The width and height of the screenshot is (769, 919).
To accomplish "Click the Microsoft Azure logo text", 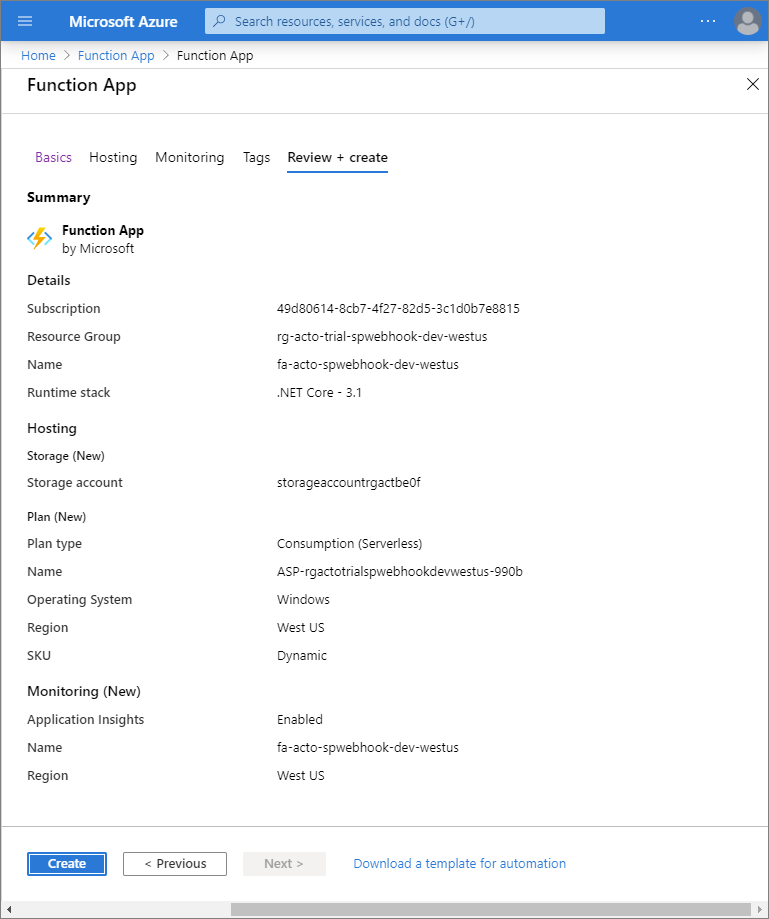I will point(123,22).
